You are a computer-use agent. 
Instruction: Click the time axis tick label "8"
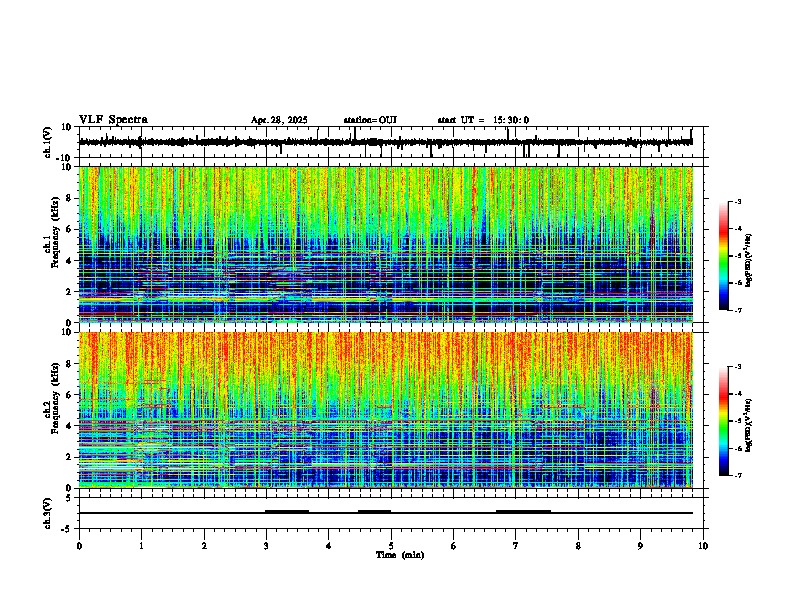(578, 546)
